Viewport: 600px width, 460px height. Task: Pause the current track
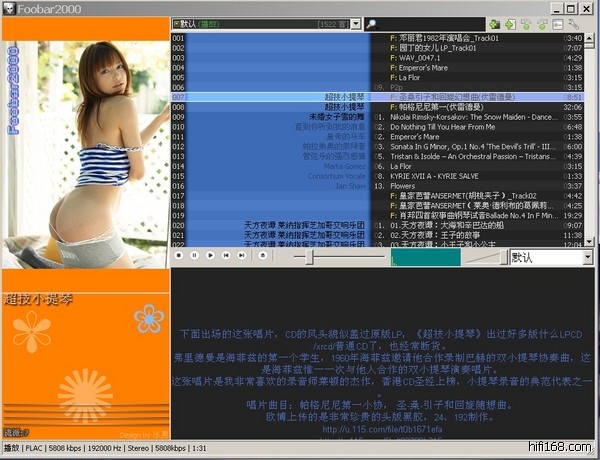pyautogui.click(x=195, y=256)
